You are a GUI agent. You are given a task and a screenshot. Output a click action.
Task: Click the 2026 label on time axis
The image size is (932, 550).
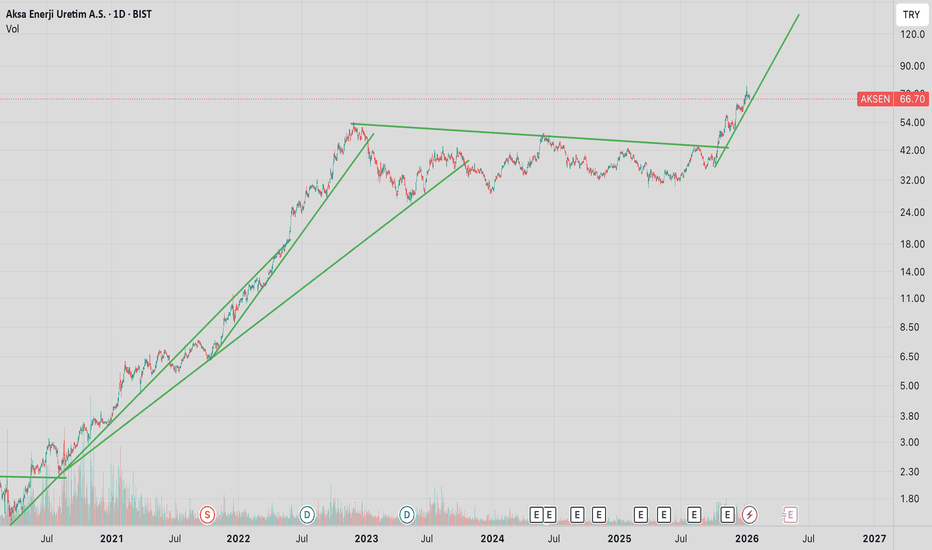pos(747,539)
